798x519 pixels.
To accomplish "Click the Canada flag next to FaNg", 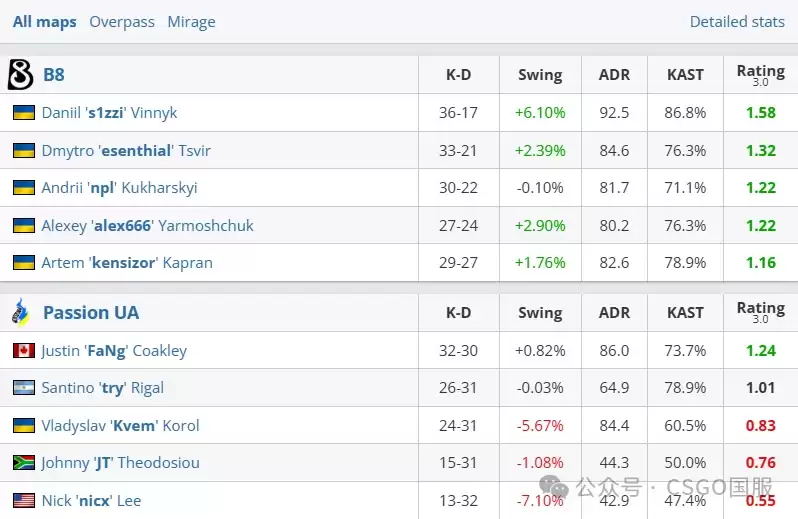I will tap(24, 351).
